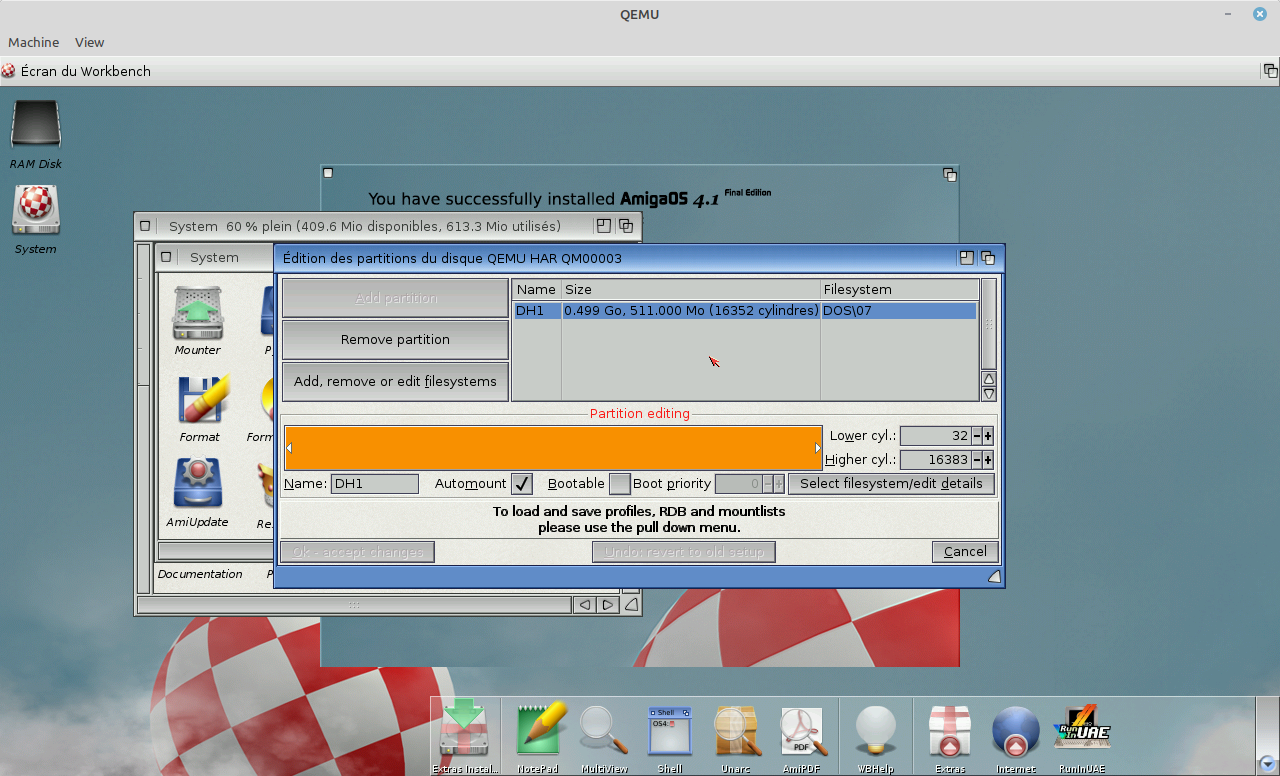Image resolution: width=1280 pixels, height=776 pixels.
Task: Click the Lower cyl. value field
Action: [935, 436]
